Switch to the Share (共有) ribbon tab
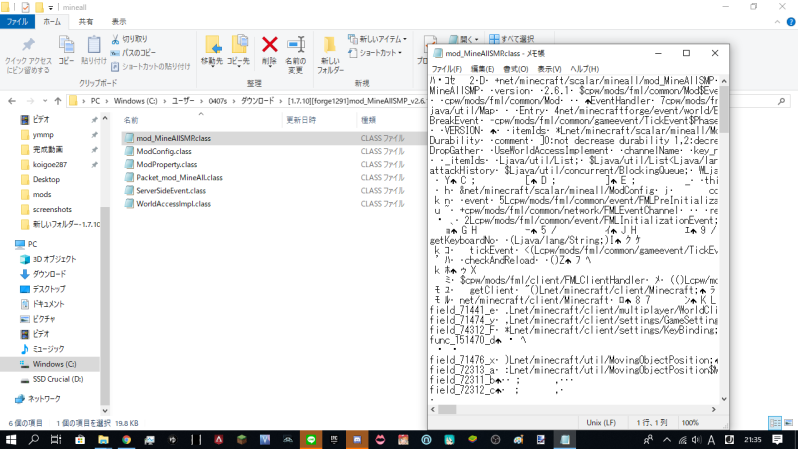Image resolution: width=798 pixels, height=449 pixels. (86, 20)
